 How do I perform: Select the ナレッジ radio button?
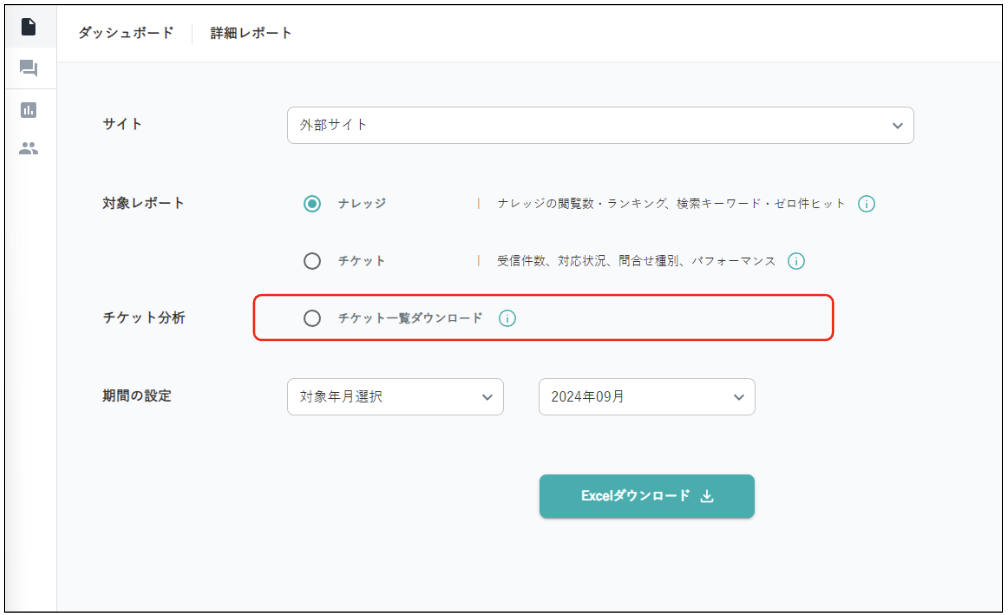coord(312,204)
